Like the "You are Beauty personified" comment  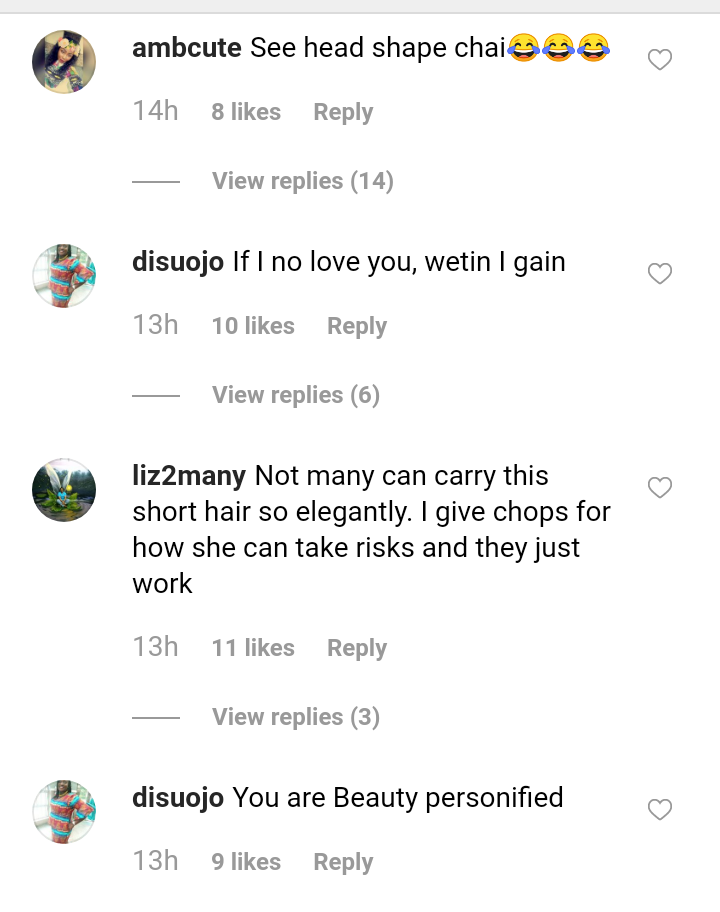click(660, 810)
